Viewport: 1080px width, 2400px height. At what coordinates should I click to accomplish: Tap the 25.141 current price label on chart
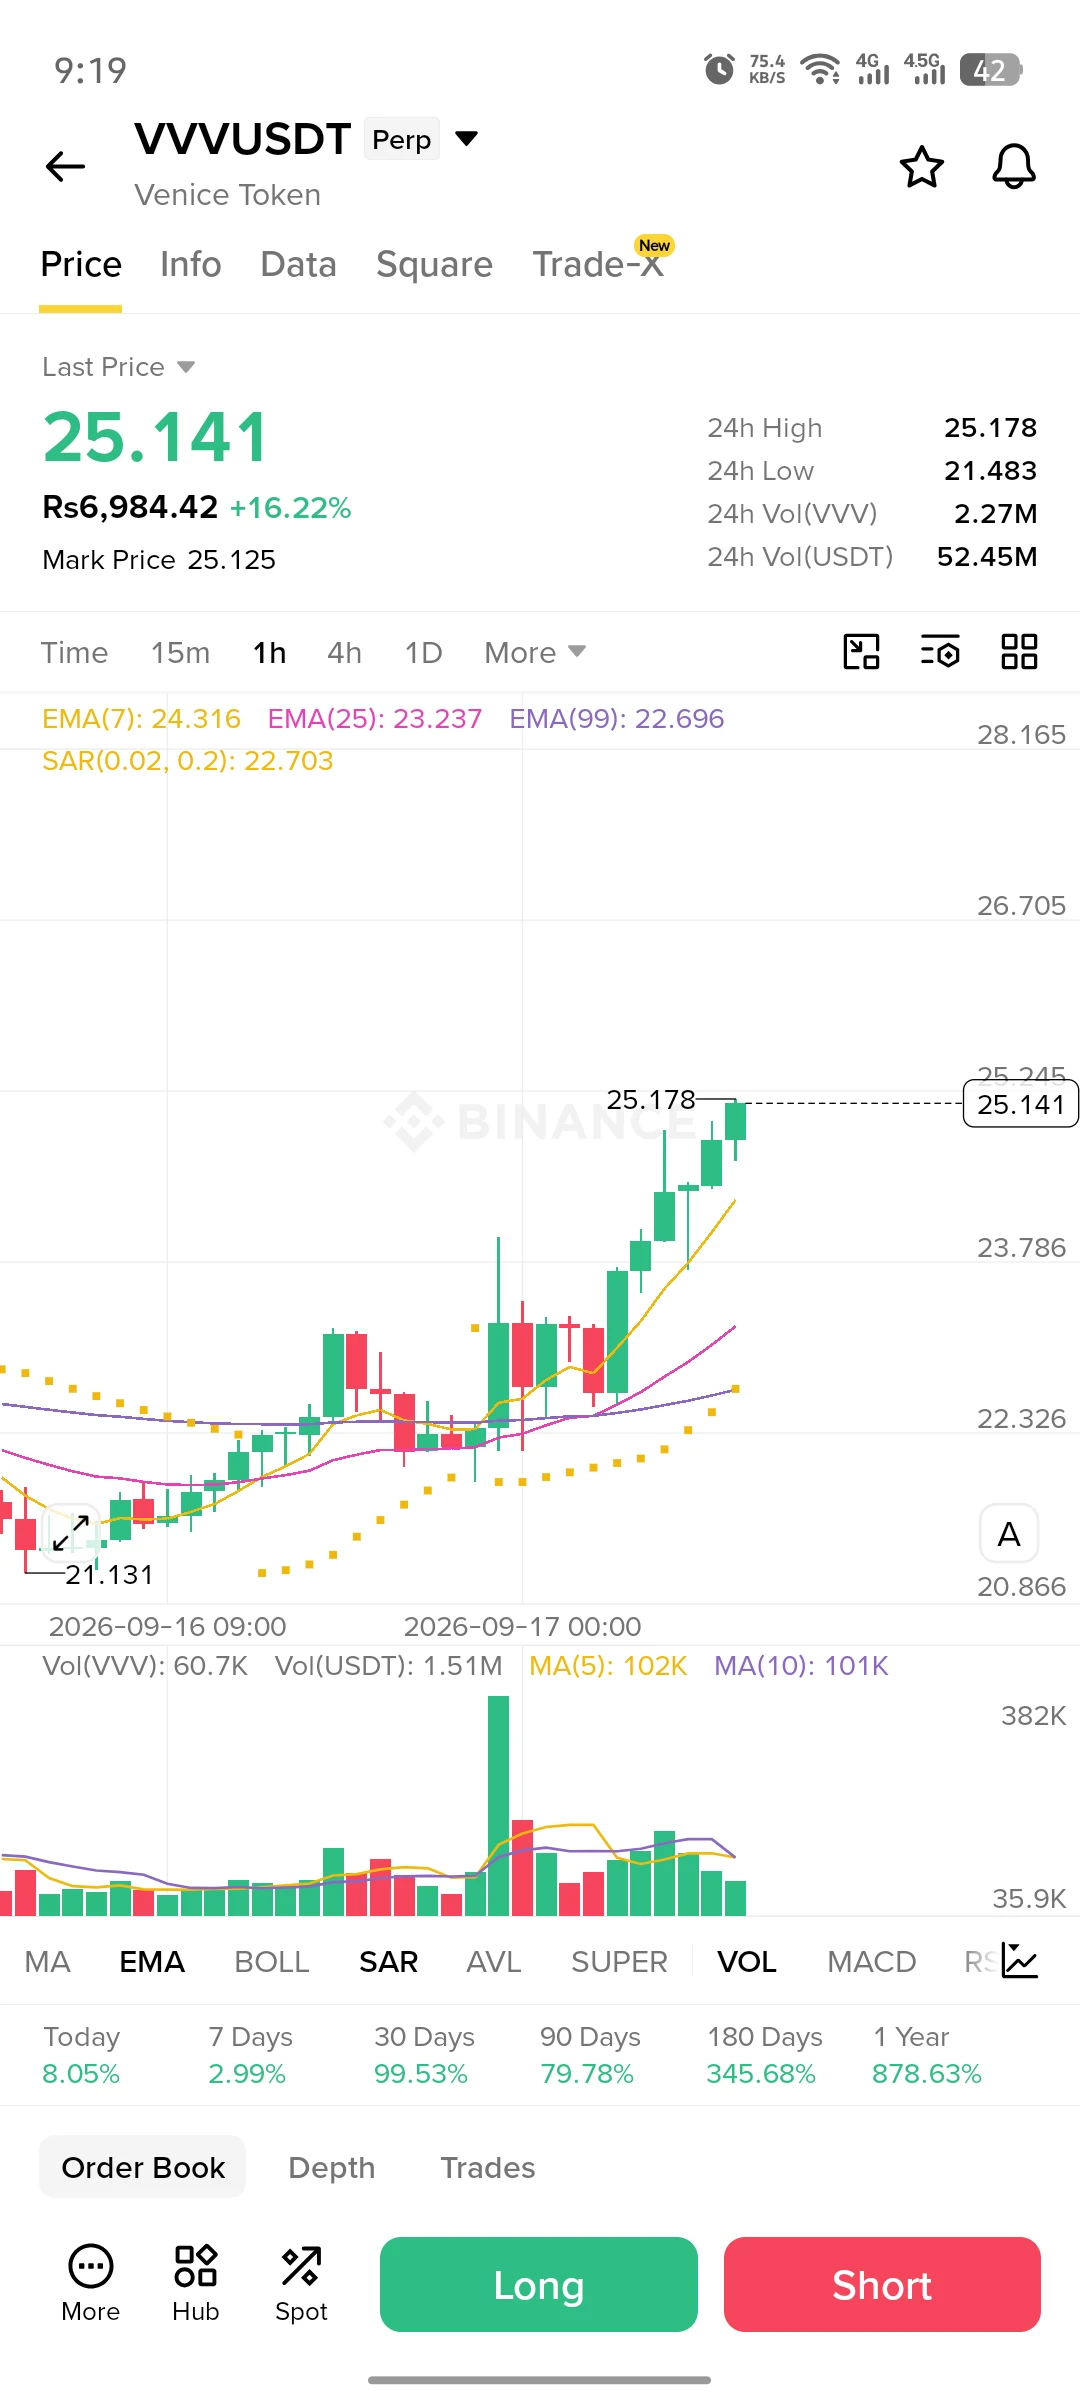[x=1020, y=1104]
